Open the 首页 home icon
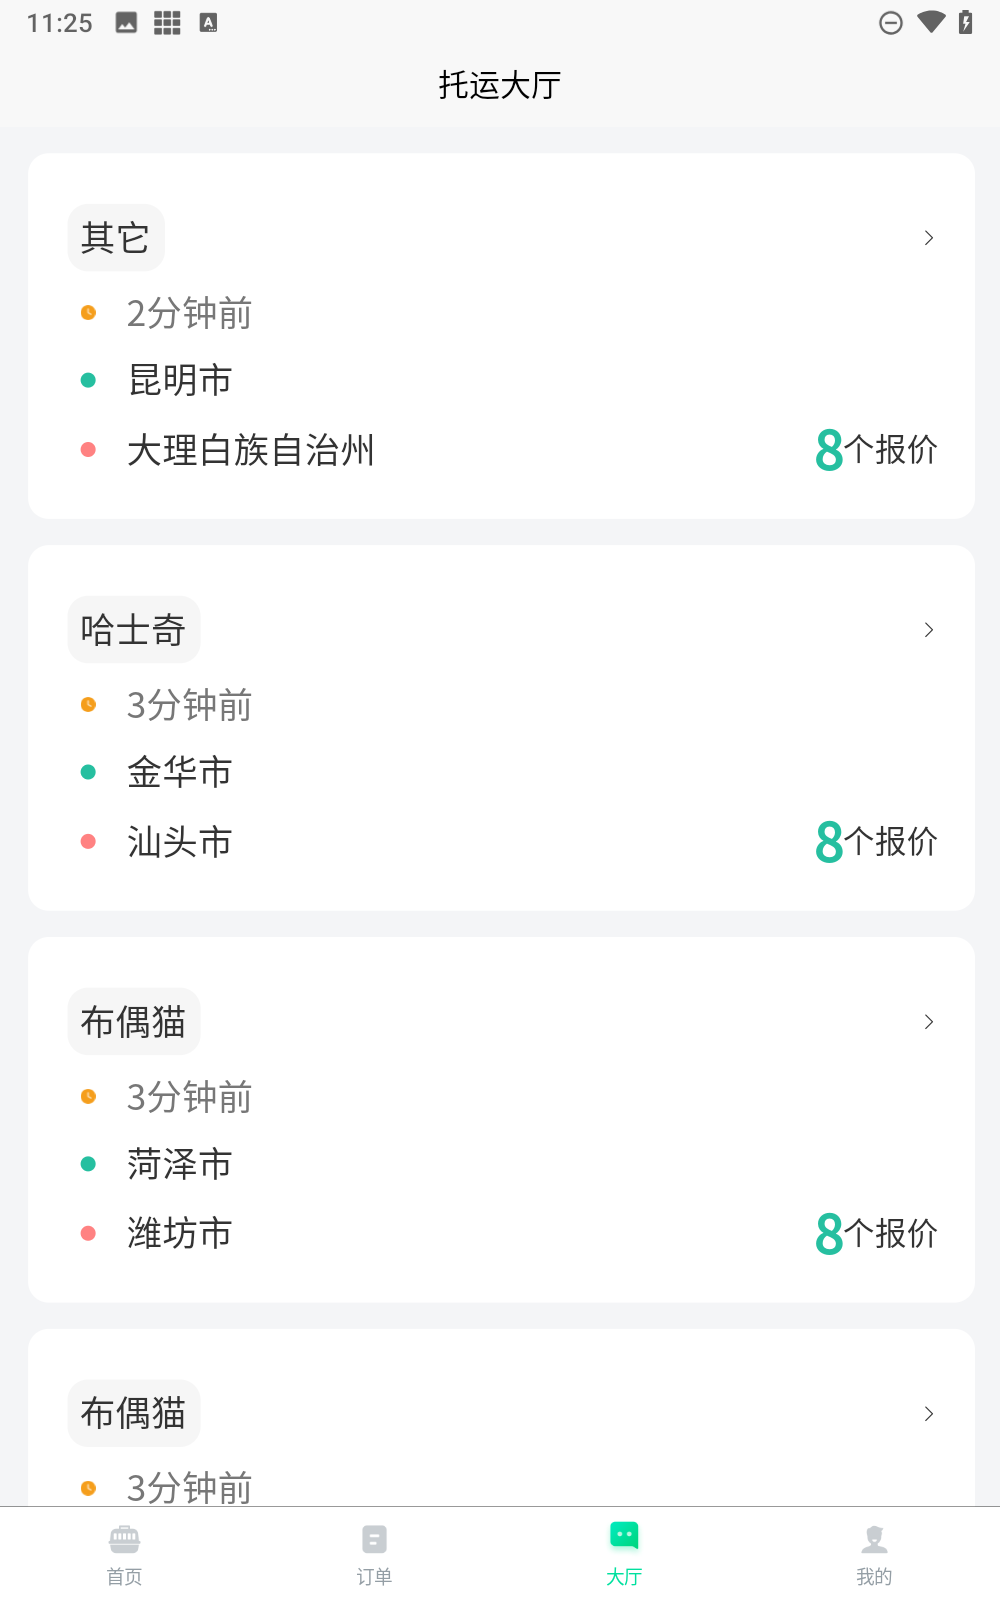This screenshot has height=1600, width=1000. pyautogui.click(x=124, y=1538)
